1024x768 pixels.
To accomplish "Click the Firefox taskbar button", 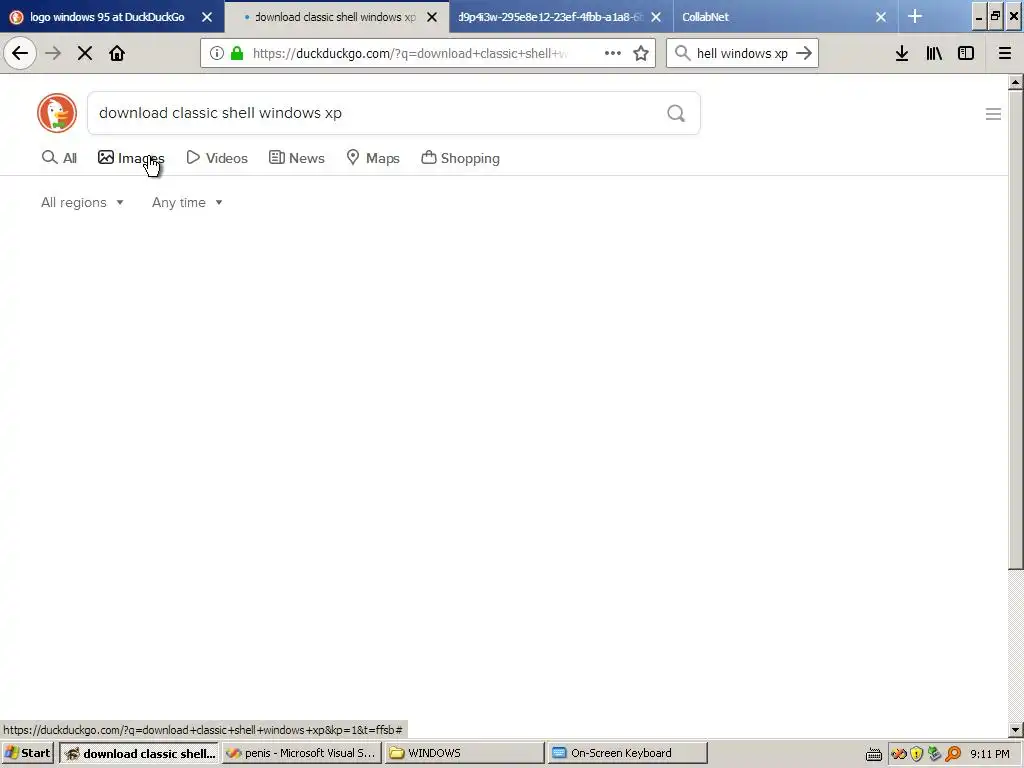I will pos(140,753).
